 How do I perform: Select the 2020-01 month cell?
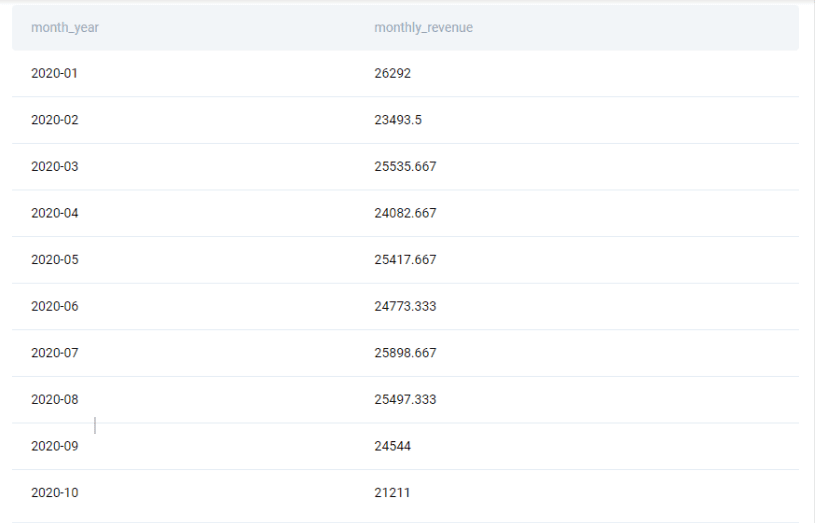tap(54, 74)
